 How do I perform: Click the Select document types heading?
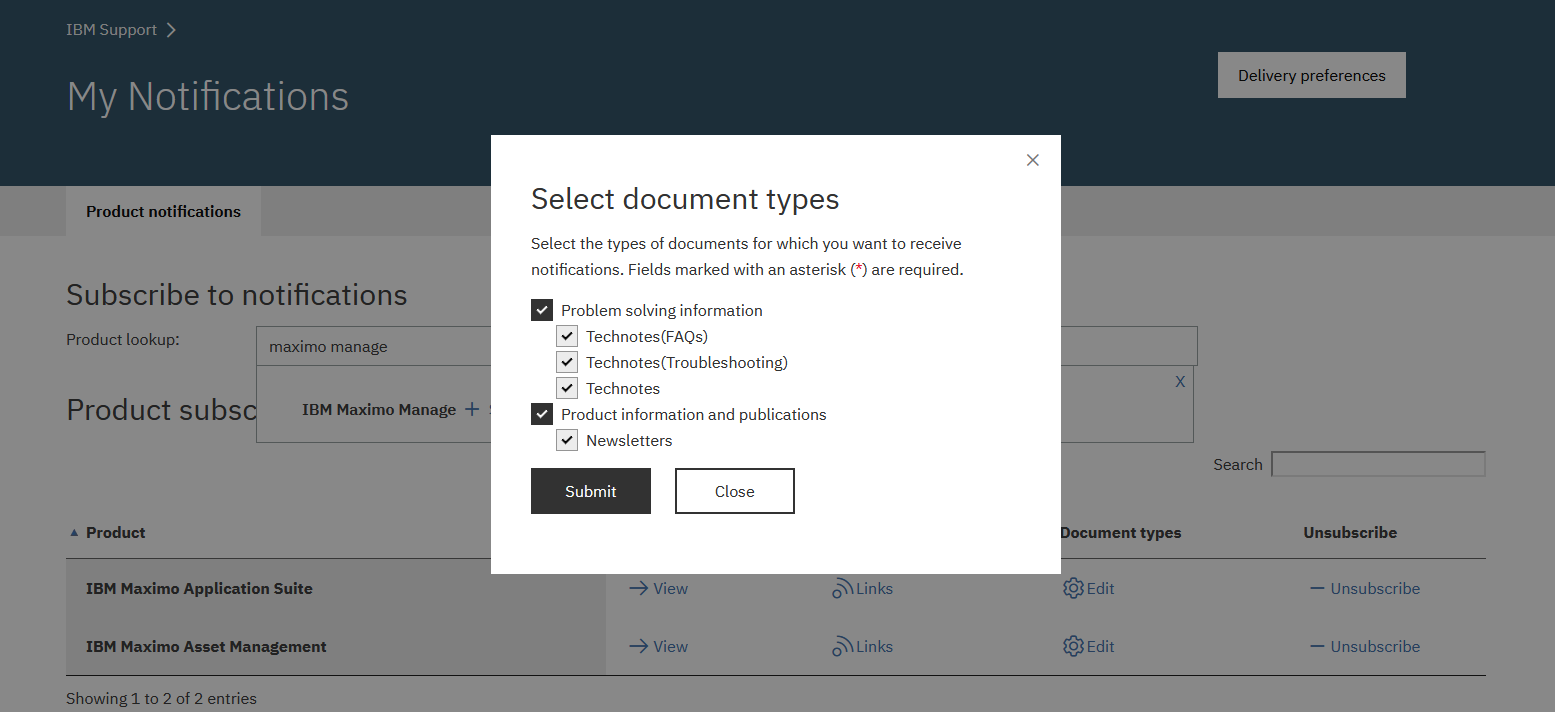point(685,198)
